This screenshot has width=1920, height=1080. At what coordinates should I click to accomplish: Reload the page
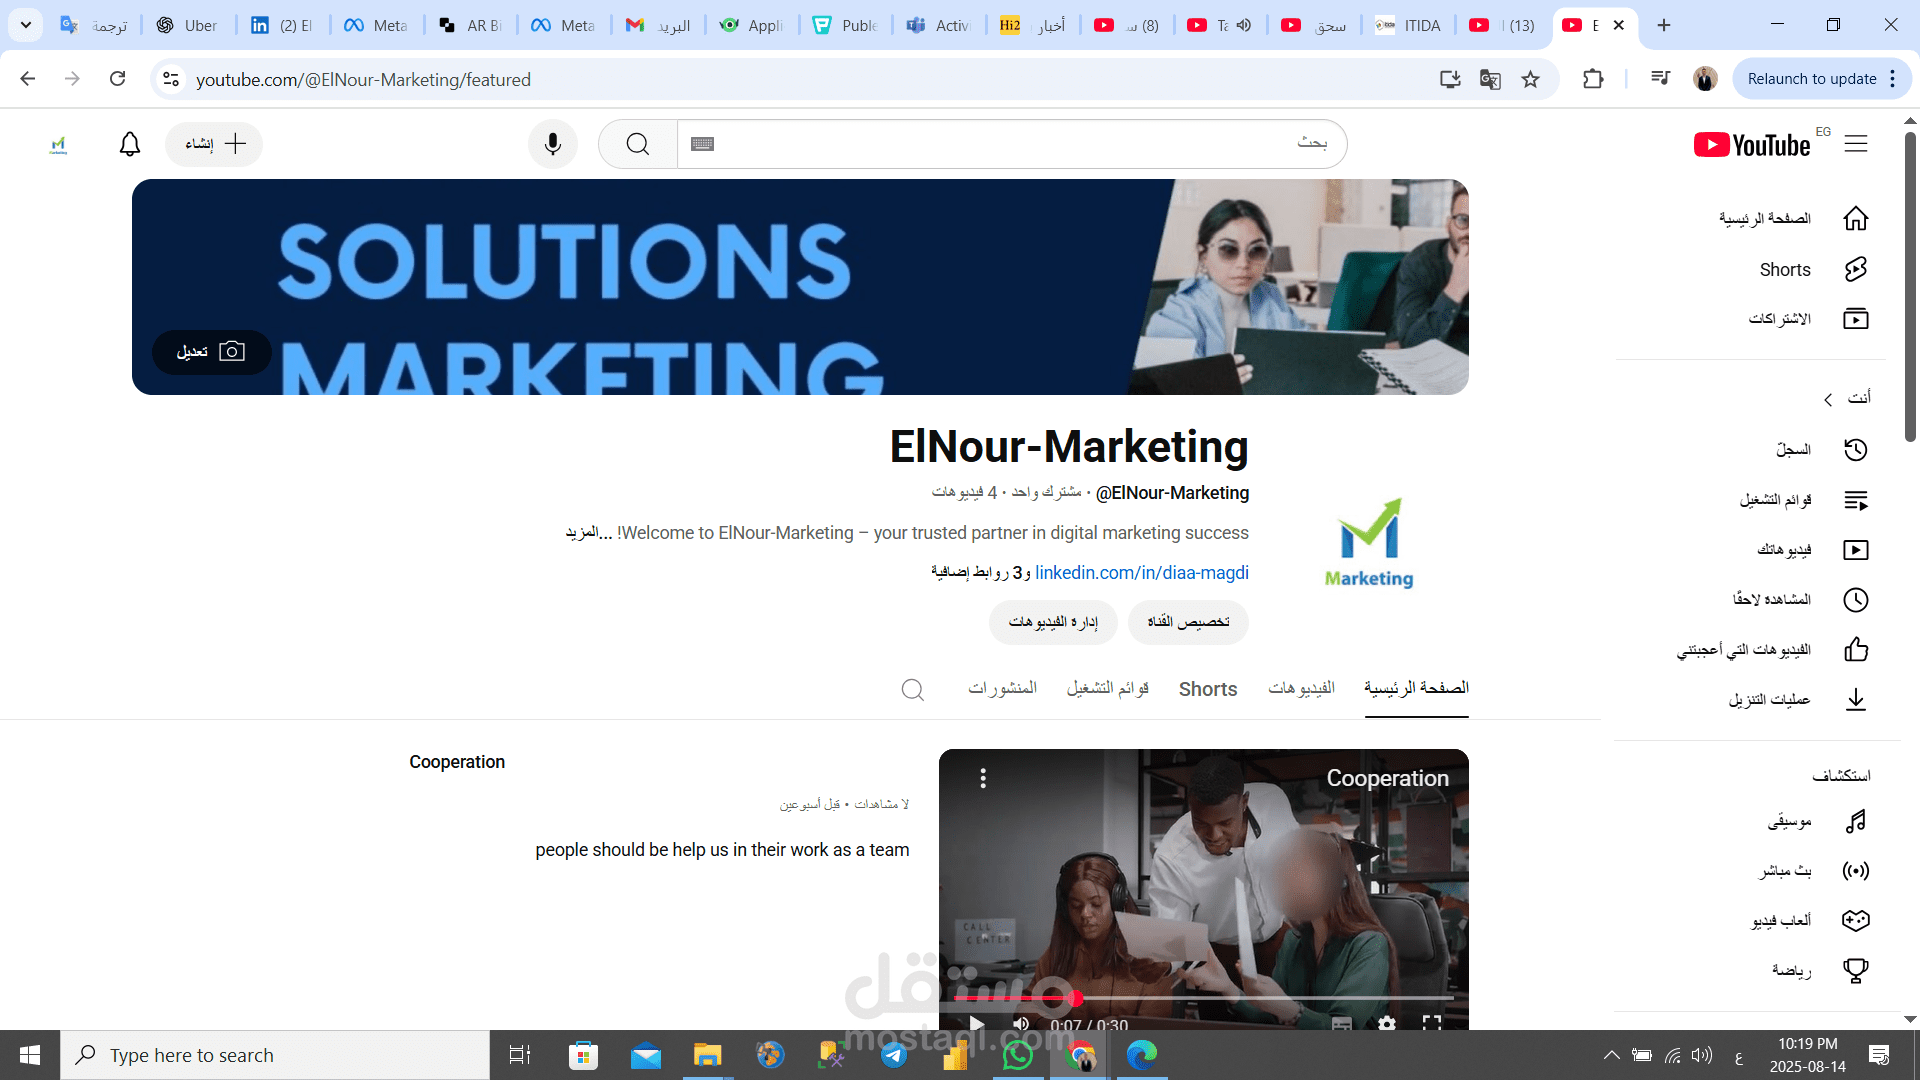pyautogui.click(x=117, y=79)
